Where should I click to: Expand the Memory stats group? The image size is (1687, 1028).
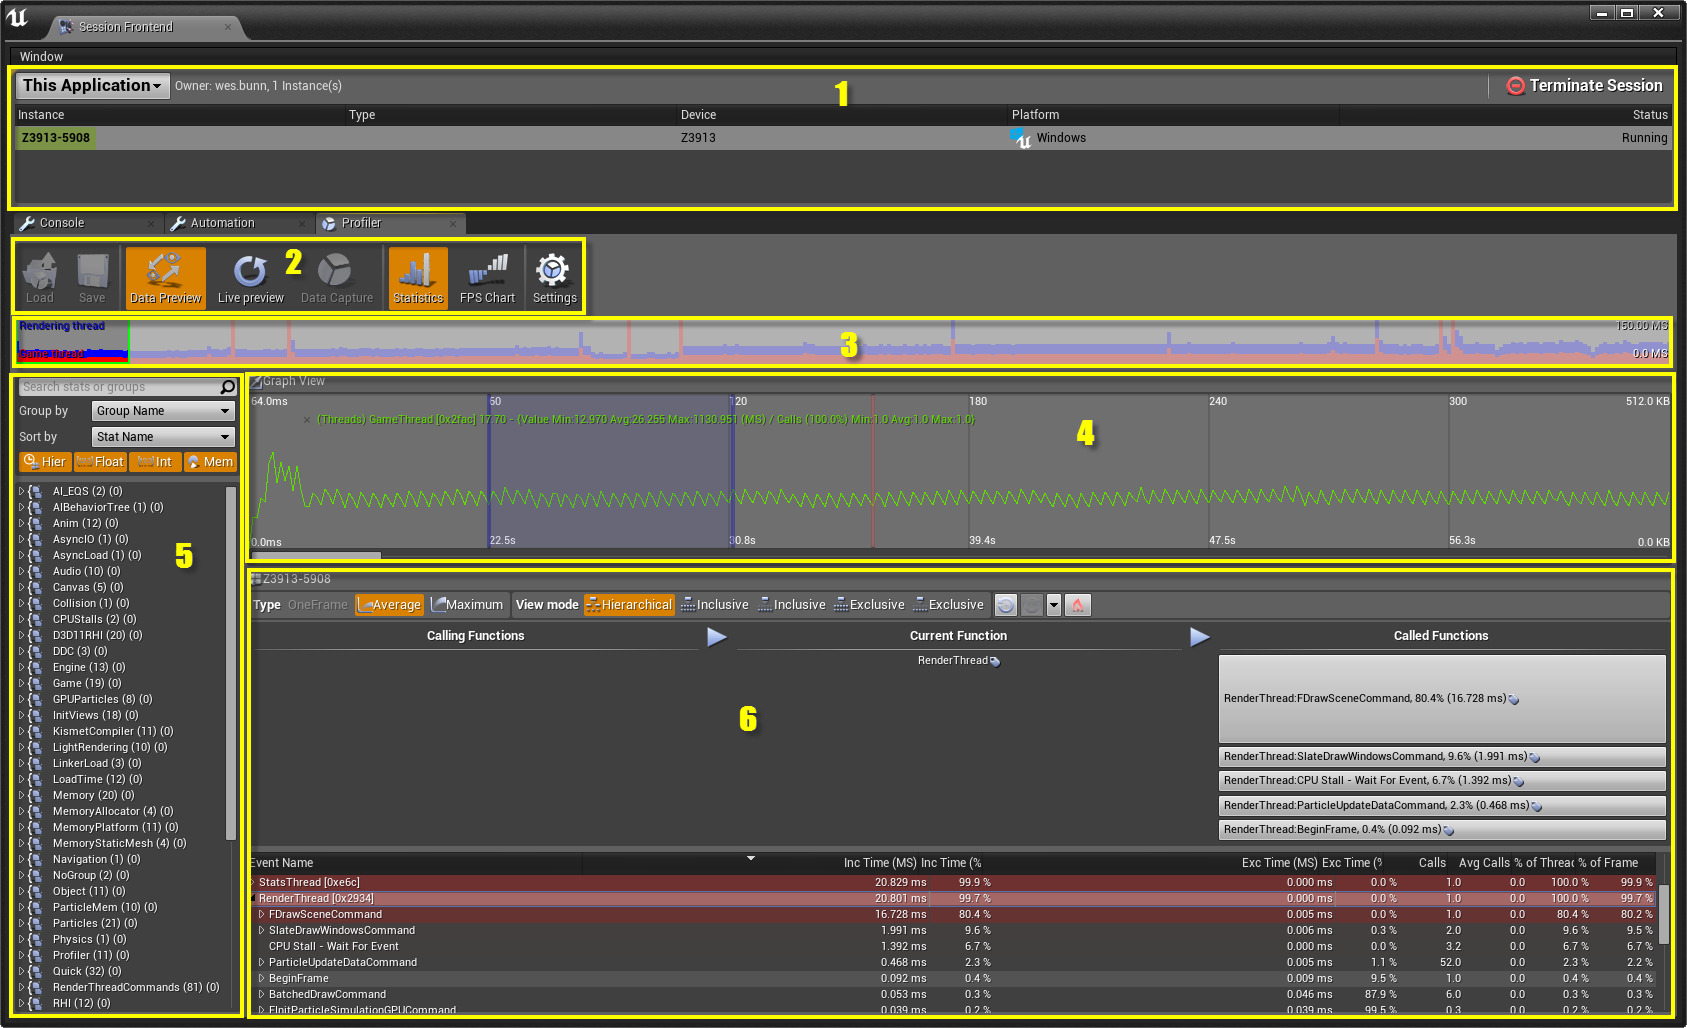21,796
